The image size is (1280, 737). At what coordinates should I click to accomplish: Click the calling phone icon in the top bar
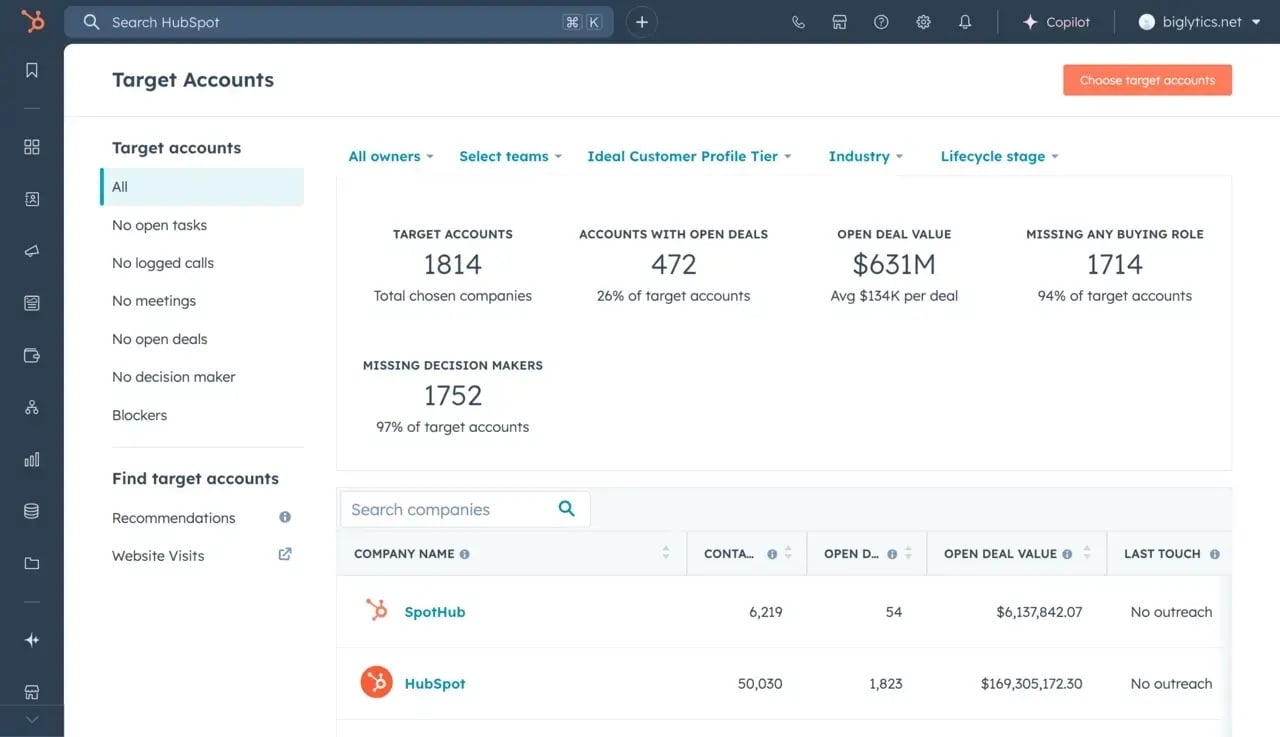[x=797, y=21]
